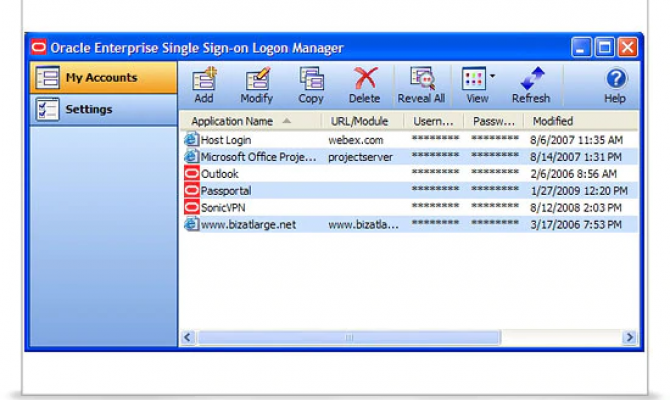Click the Usern... column header

[433, 121]
